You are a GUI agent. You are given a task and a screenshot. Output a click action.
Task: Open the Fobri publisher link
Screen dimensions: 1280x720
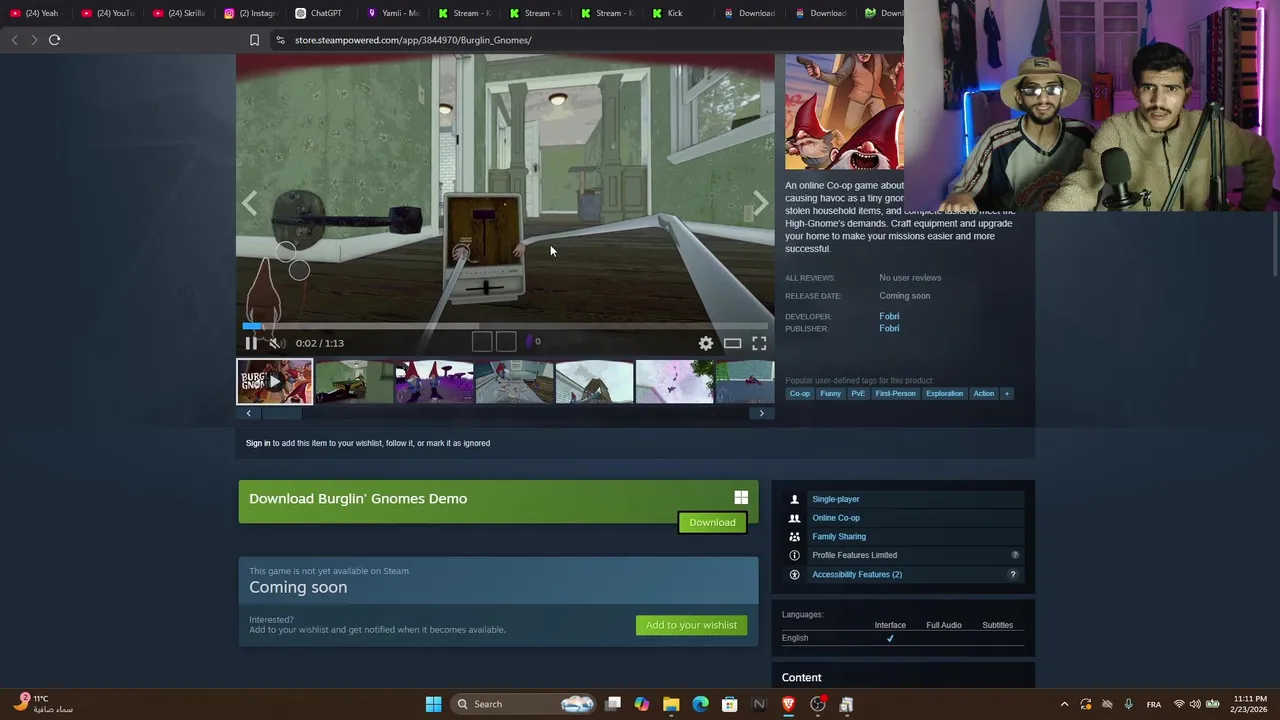tap(889, 328)
